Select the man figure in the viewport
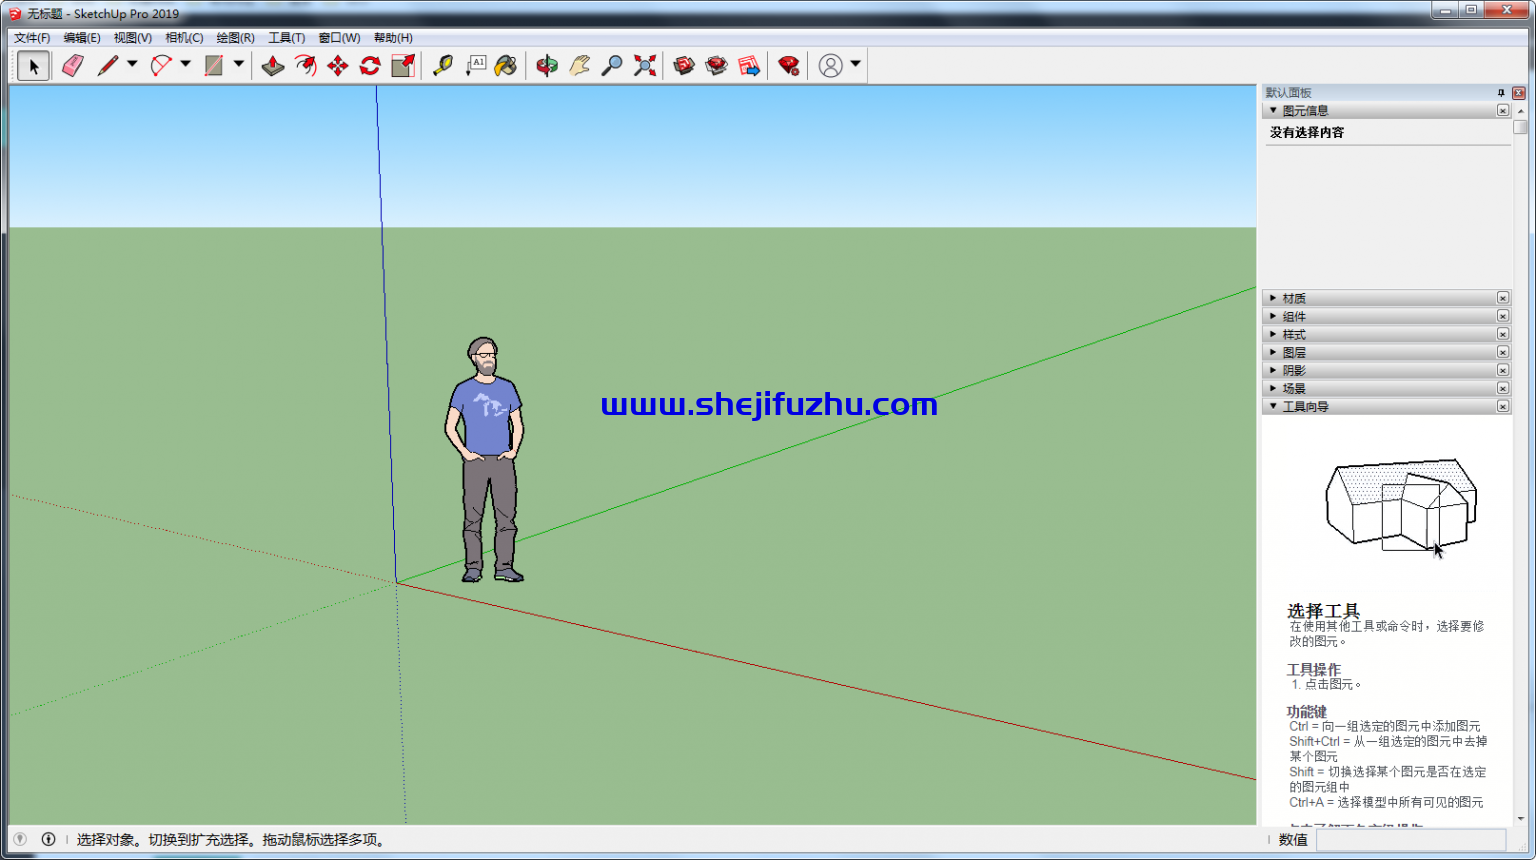The height and width of the screenshot is (860, 1536). click(x=485, y=460)
